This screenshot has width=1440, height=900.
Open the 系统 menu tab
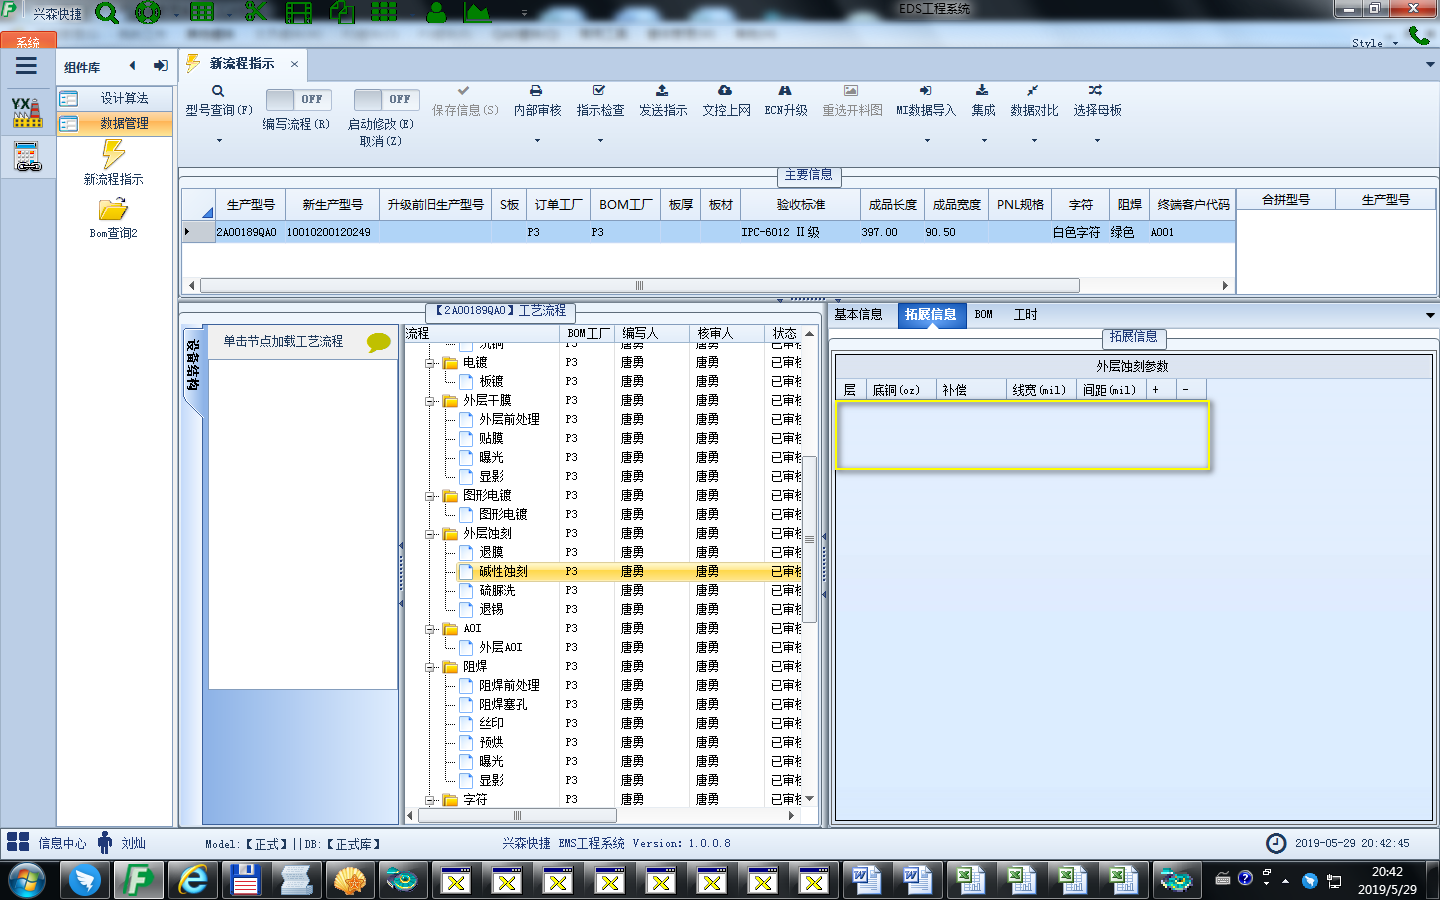point(28,42)
